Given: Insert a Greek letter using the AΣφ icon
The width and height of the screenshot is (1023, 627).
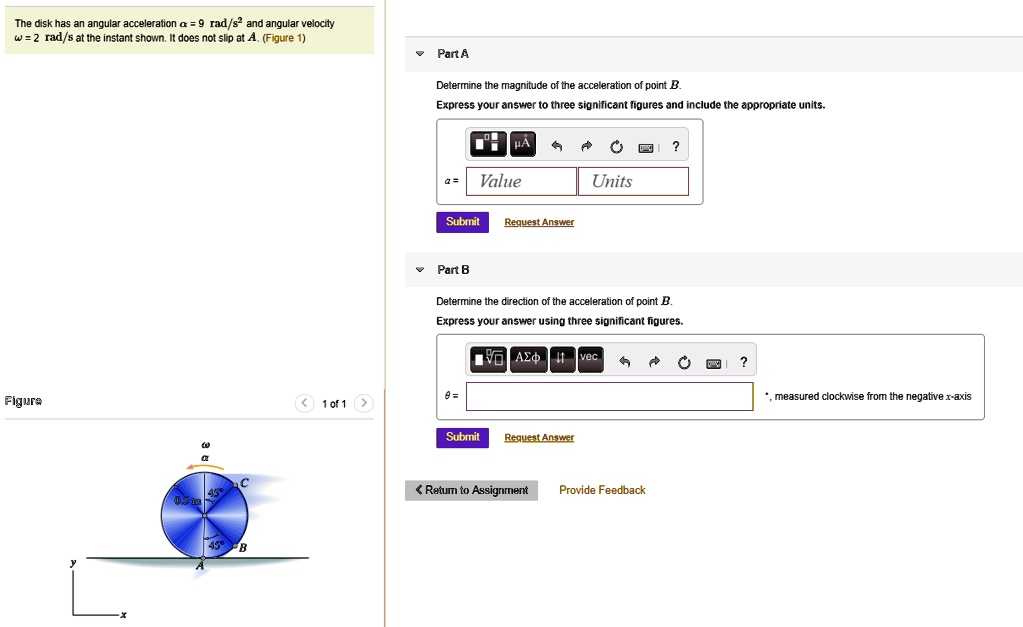Looking at the screenshot, I should [528, 359].
